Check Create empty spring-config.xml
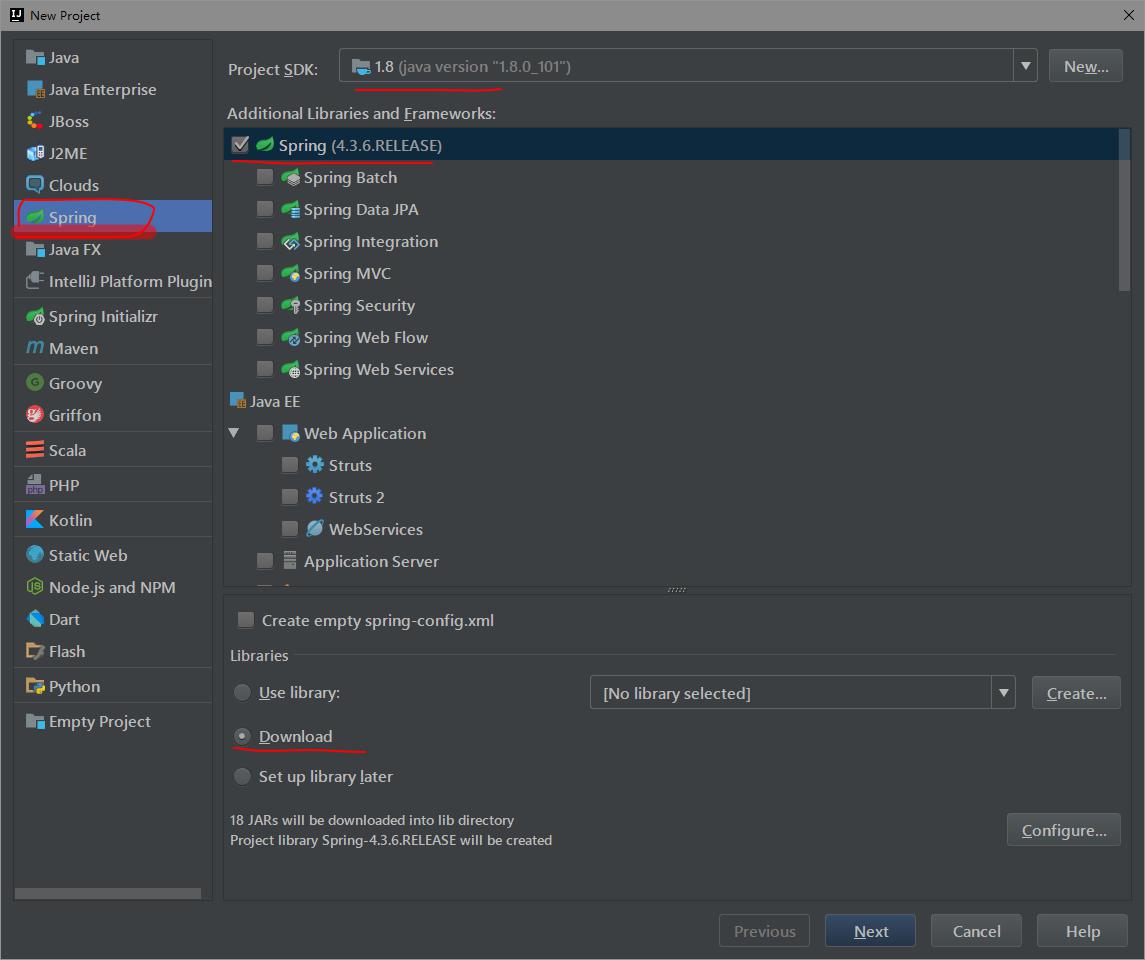Image resolution: width=1145 pixels, height=960 pixels. pyautogui.click(x=246, y=620)
